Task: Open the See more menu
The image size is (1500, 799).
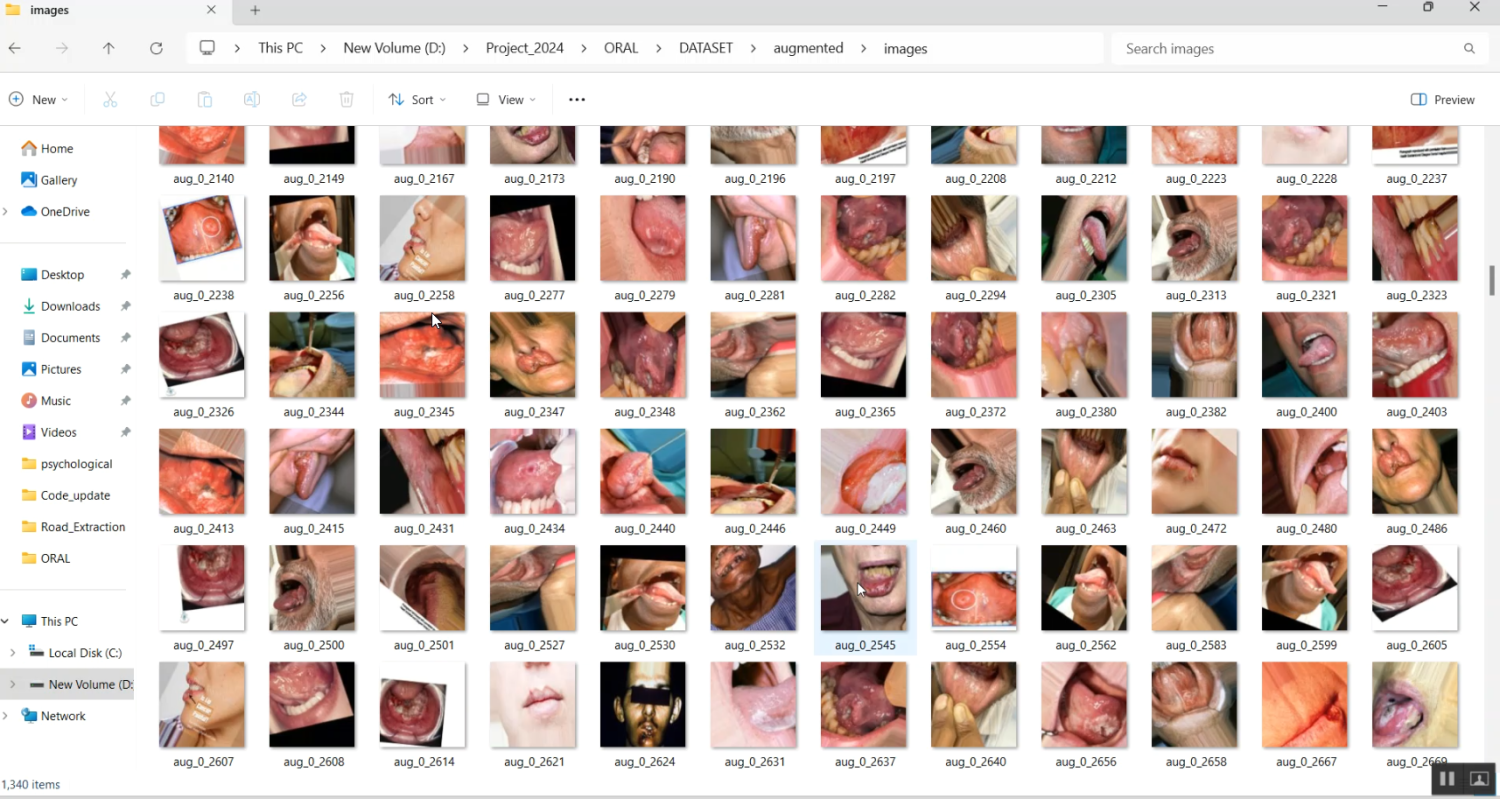Action: click(576, 99)
